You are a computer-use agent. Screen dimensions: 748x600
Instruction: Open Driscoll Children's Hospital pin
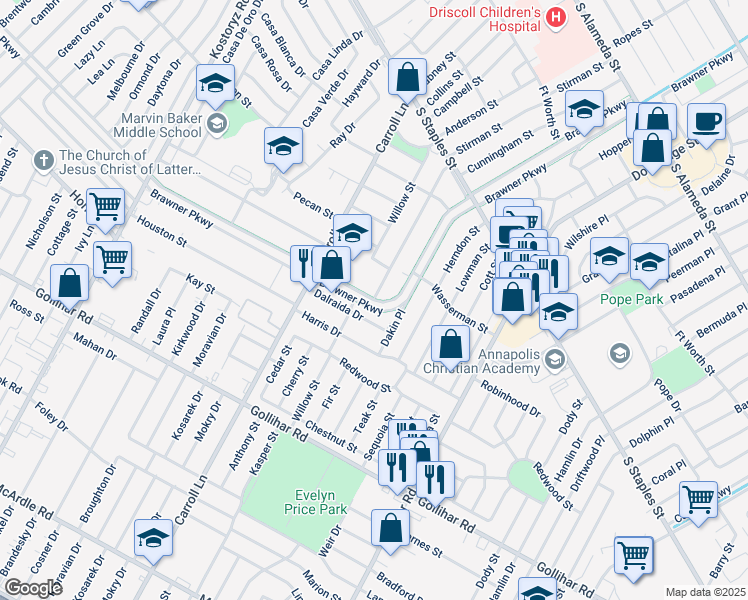pyautogui.click(x=556, y=19)
